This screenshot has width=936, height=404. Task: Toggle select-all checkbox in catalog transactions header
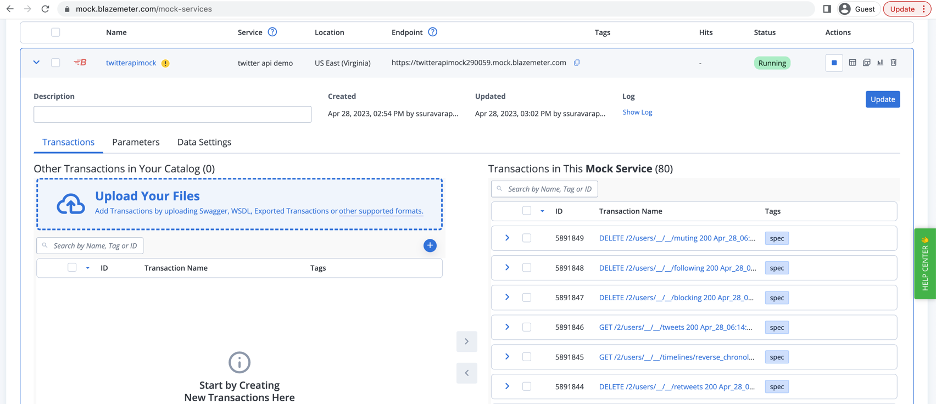72,268
